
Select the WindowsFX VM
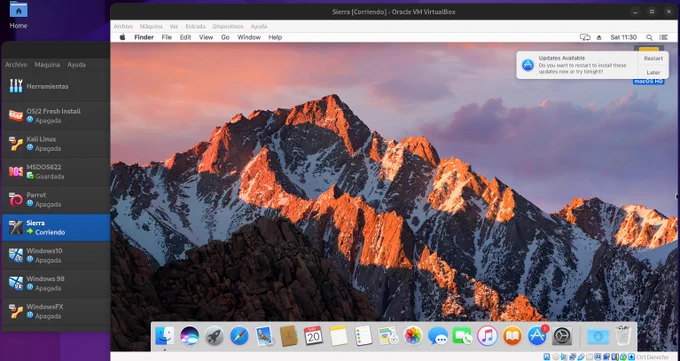point(56,311)
